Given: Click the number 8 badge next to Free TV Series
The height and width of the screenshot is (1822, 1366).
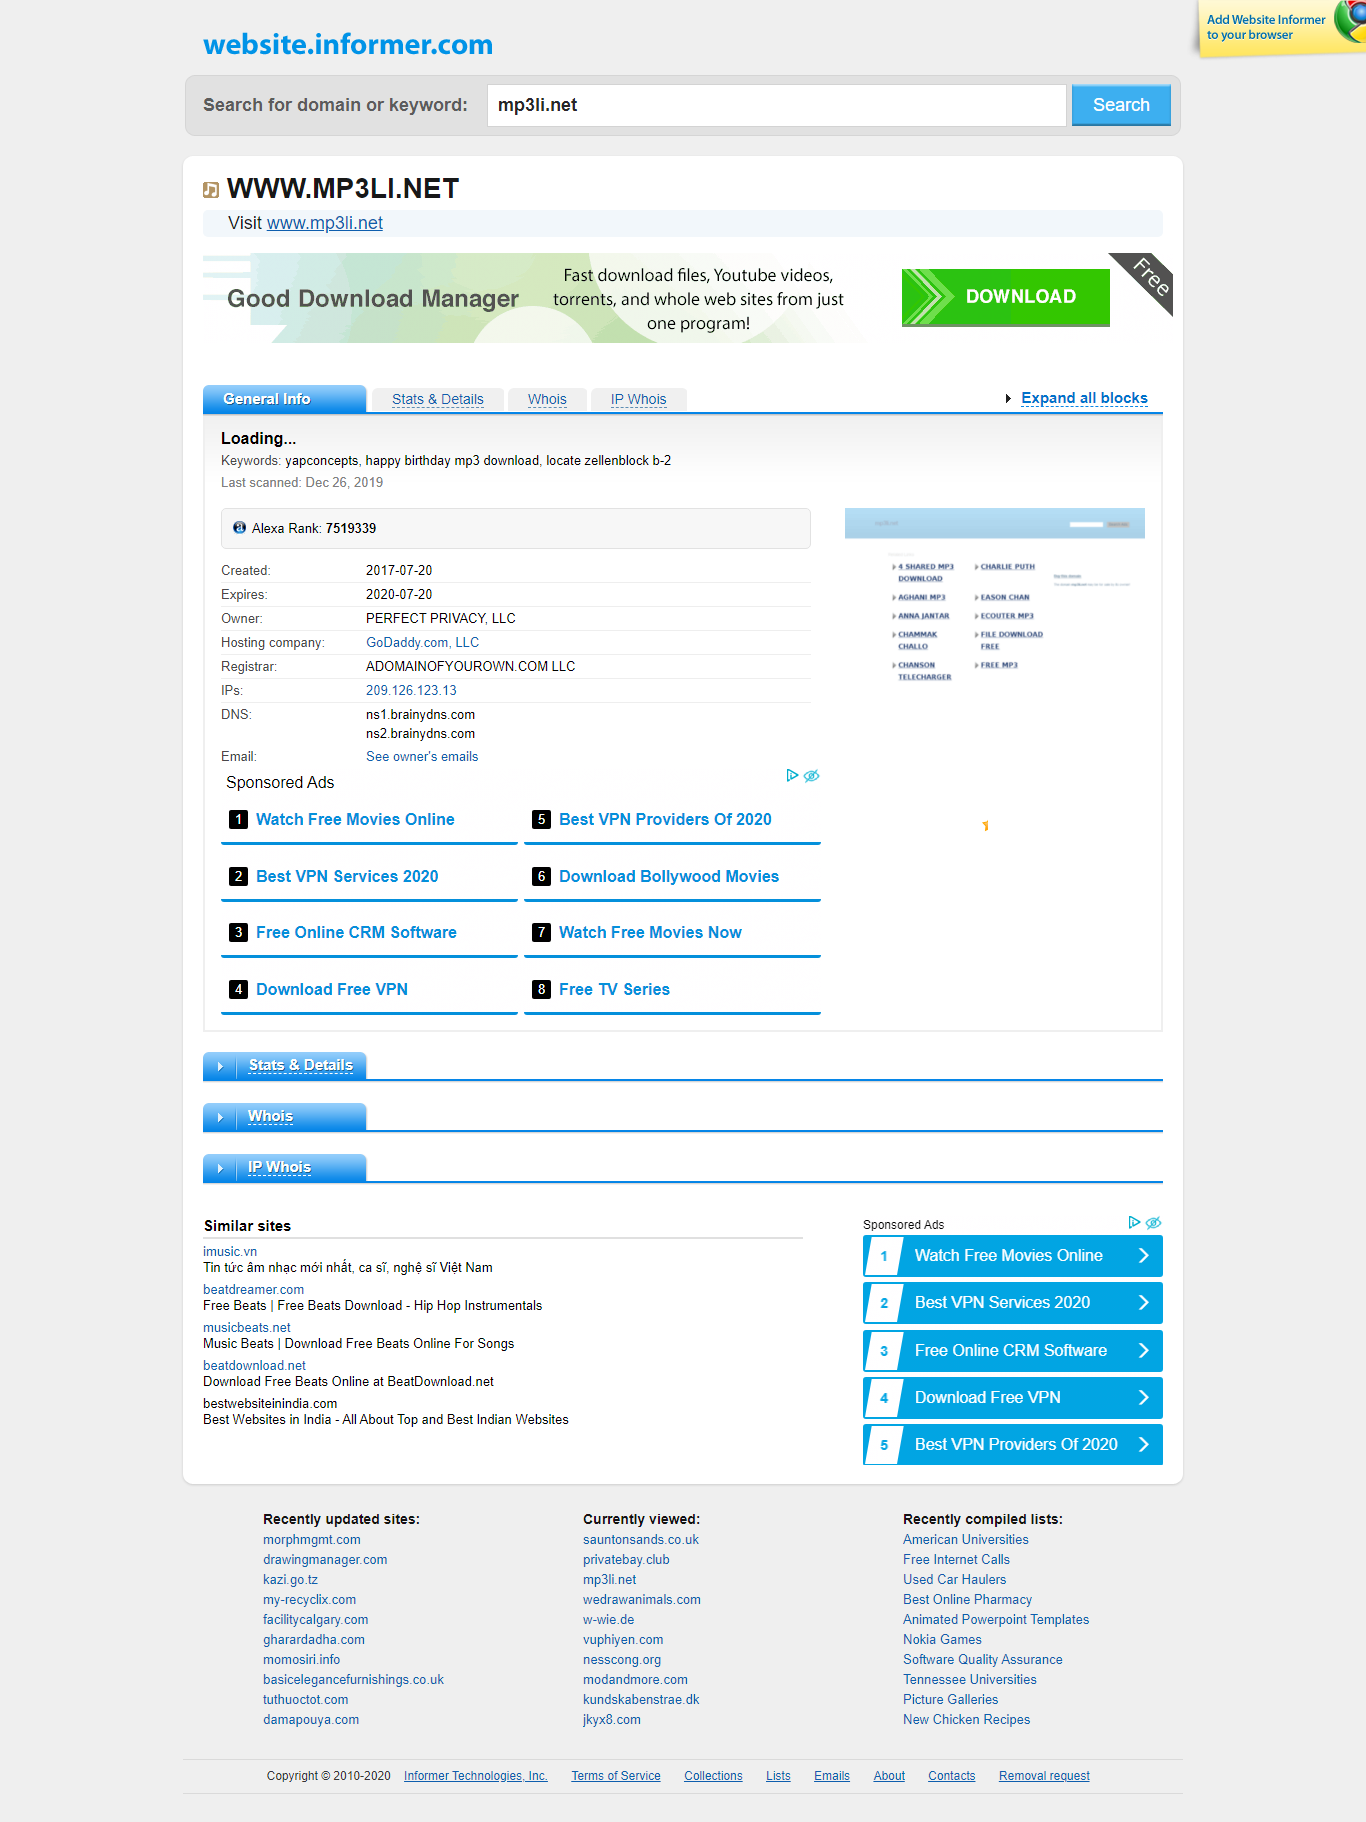Looking at the screenshot, I should point(541,989).
